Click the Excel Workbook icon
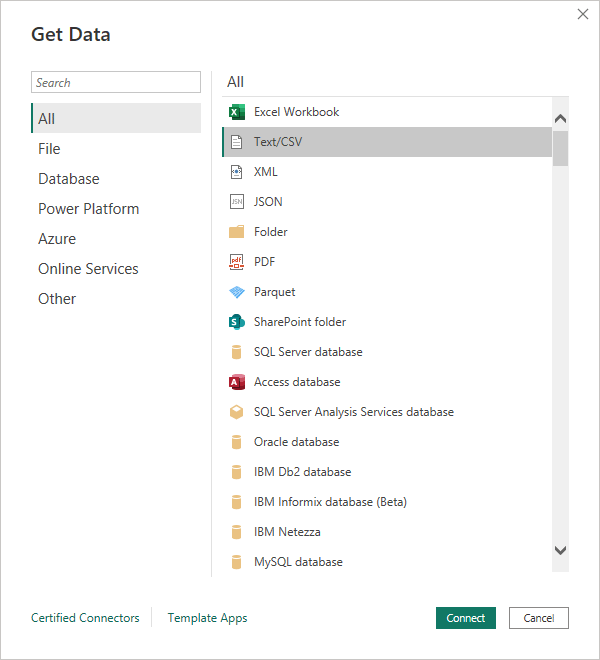This screenshot has width=600, height=660. click(237, 112)
